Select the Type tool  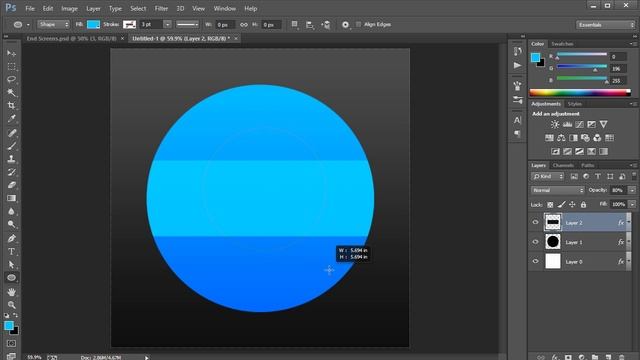(11, 252)
